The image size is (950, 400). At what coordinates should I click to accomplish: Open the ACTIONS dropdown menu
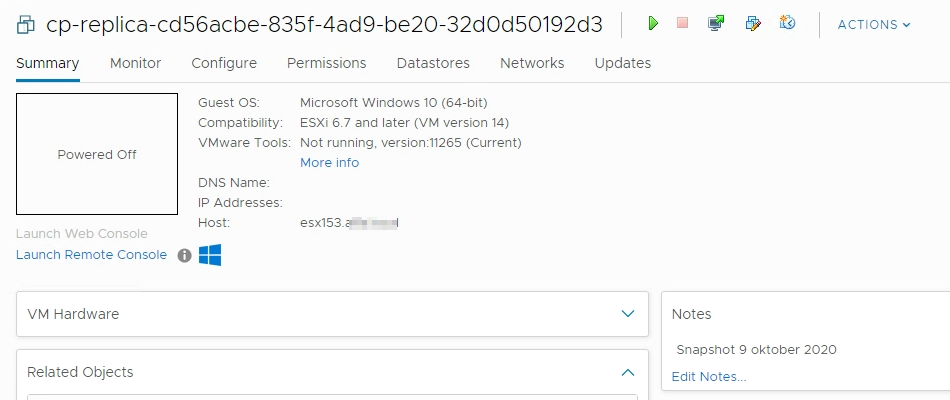(874, 25)
